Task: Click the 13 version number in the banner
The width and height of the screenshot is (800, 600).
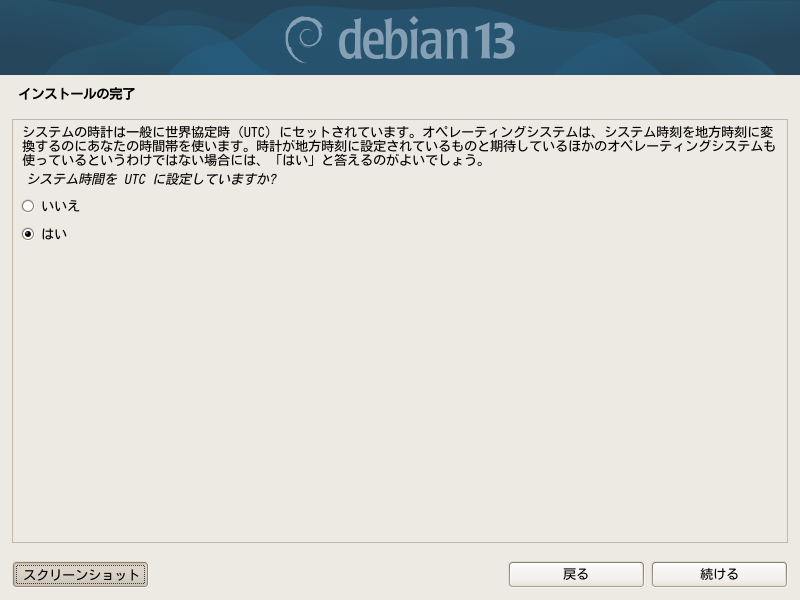Action: point(494,41)
